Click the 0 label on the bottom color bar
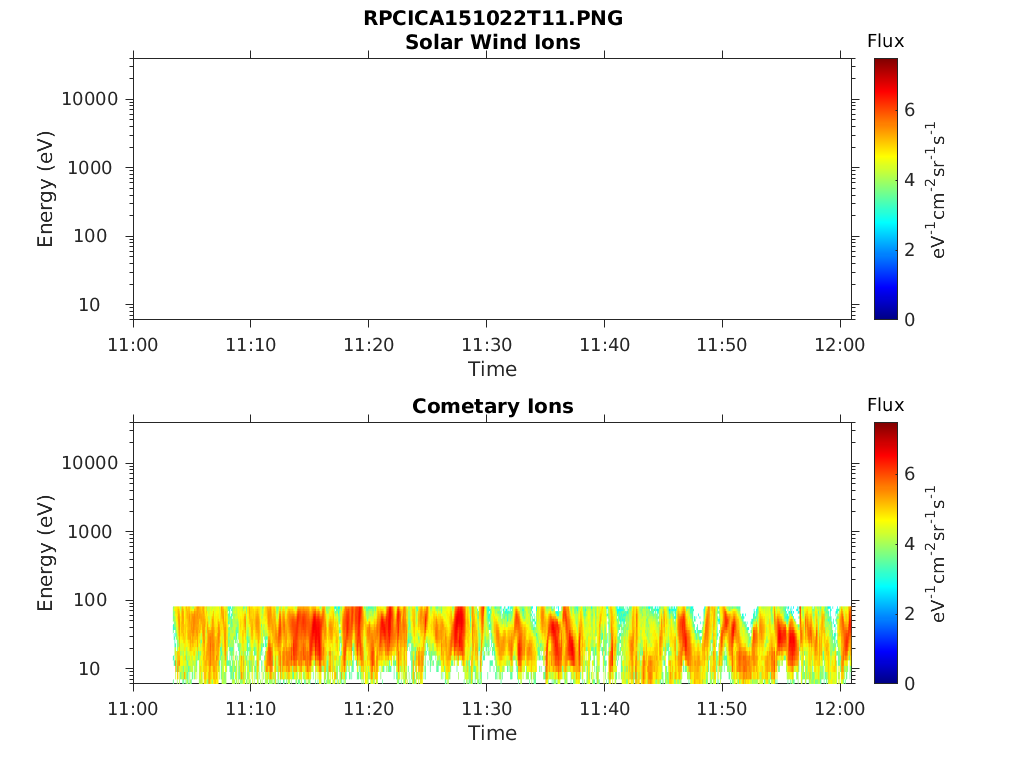This screenshot has height=768, width=1024. (x=910, y=684)
